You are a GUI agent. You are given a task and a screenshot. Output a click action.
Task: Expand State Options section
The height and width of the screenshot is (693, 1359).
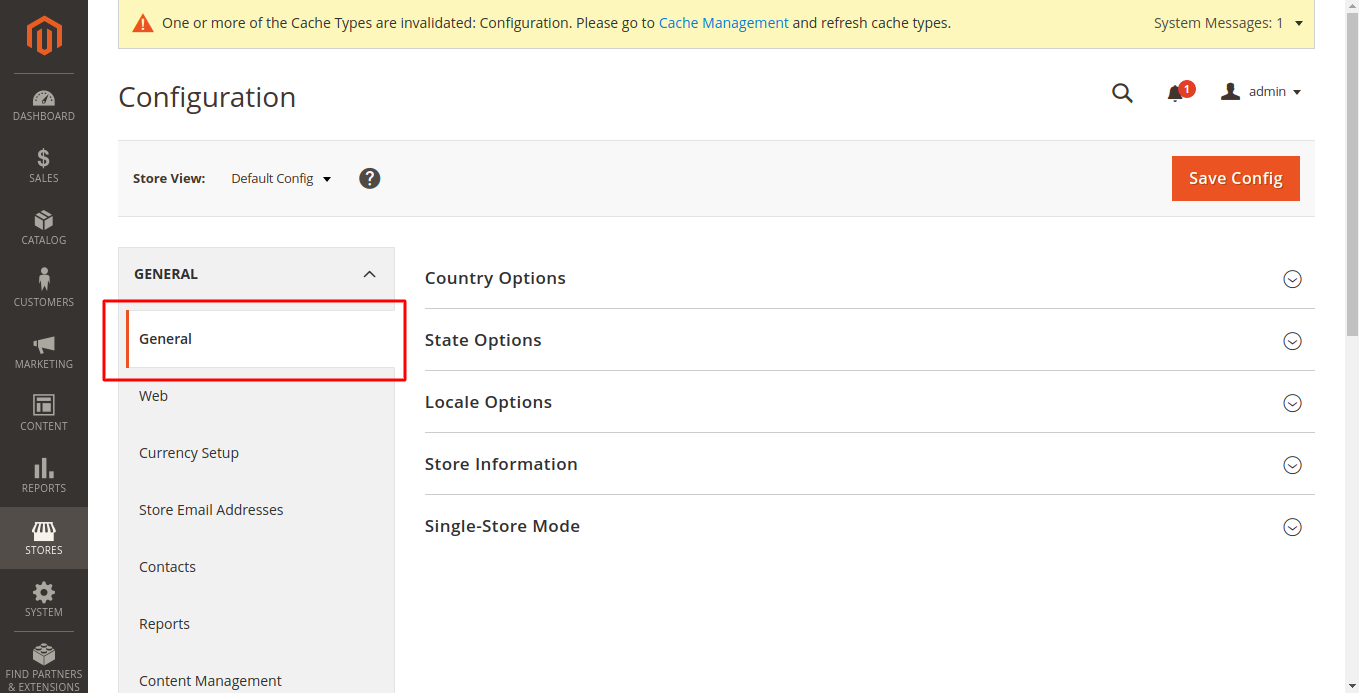click(x=869, y=340)
